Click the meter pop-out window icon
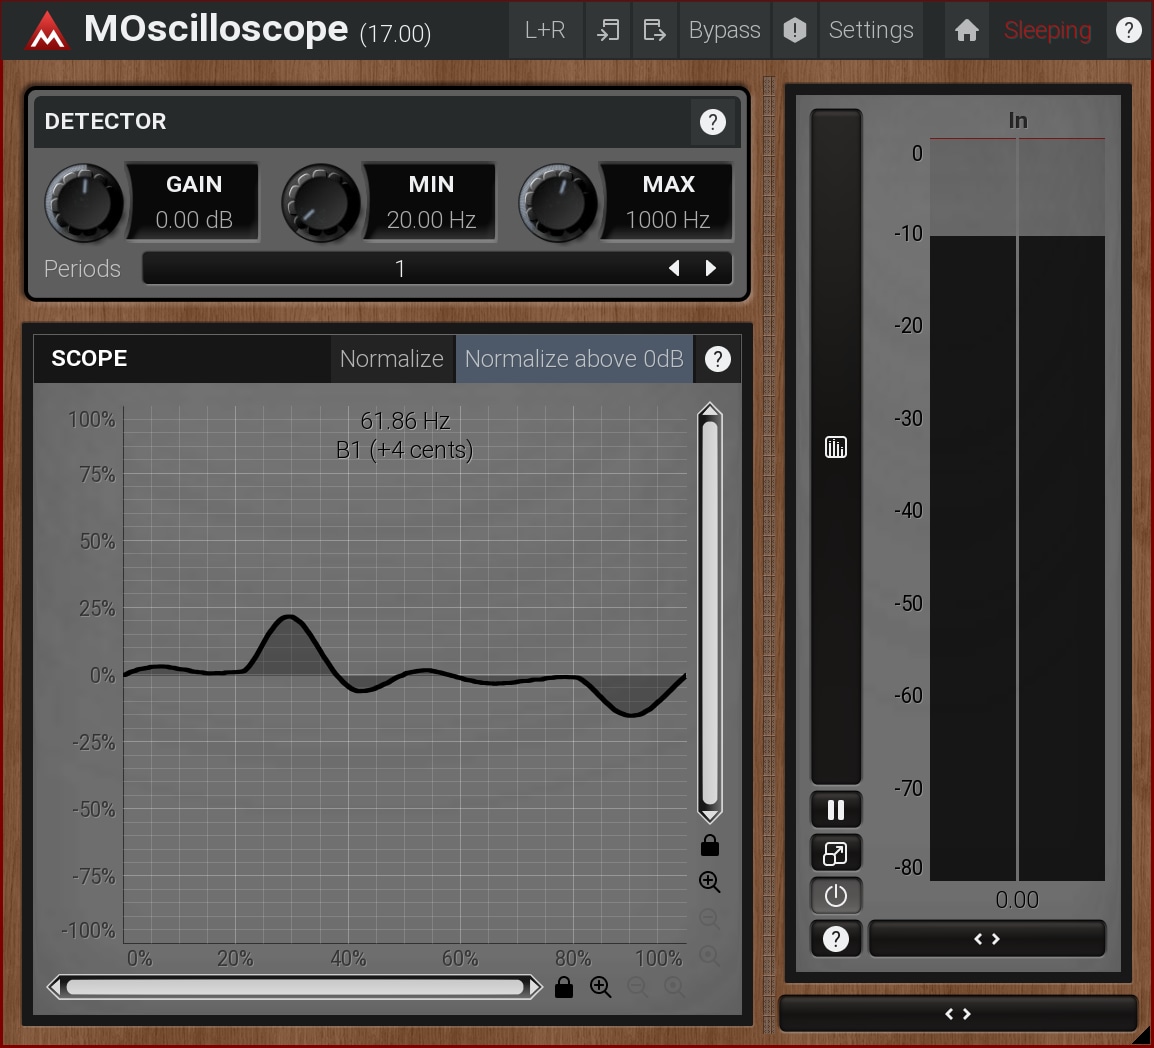The height and width of the screenshot is (1048, 1154). [x=835, y=853]
